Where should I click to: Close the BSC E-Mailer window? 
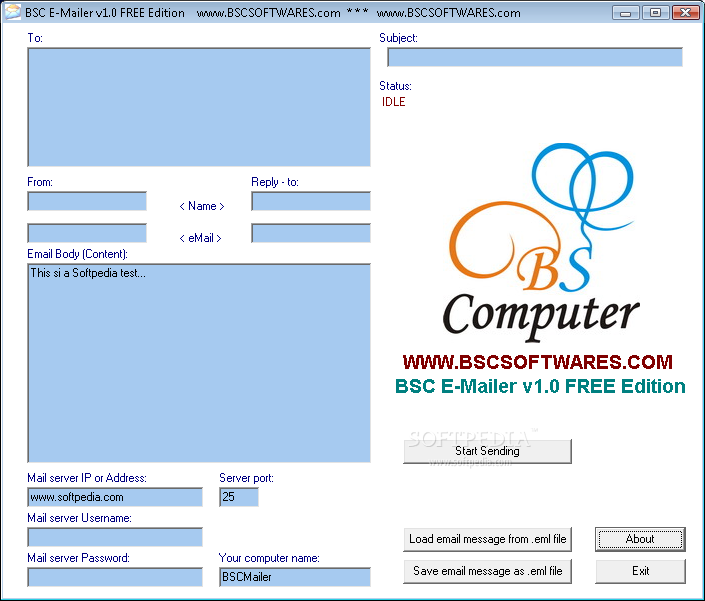point(686,13)
